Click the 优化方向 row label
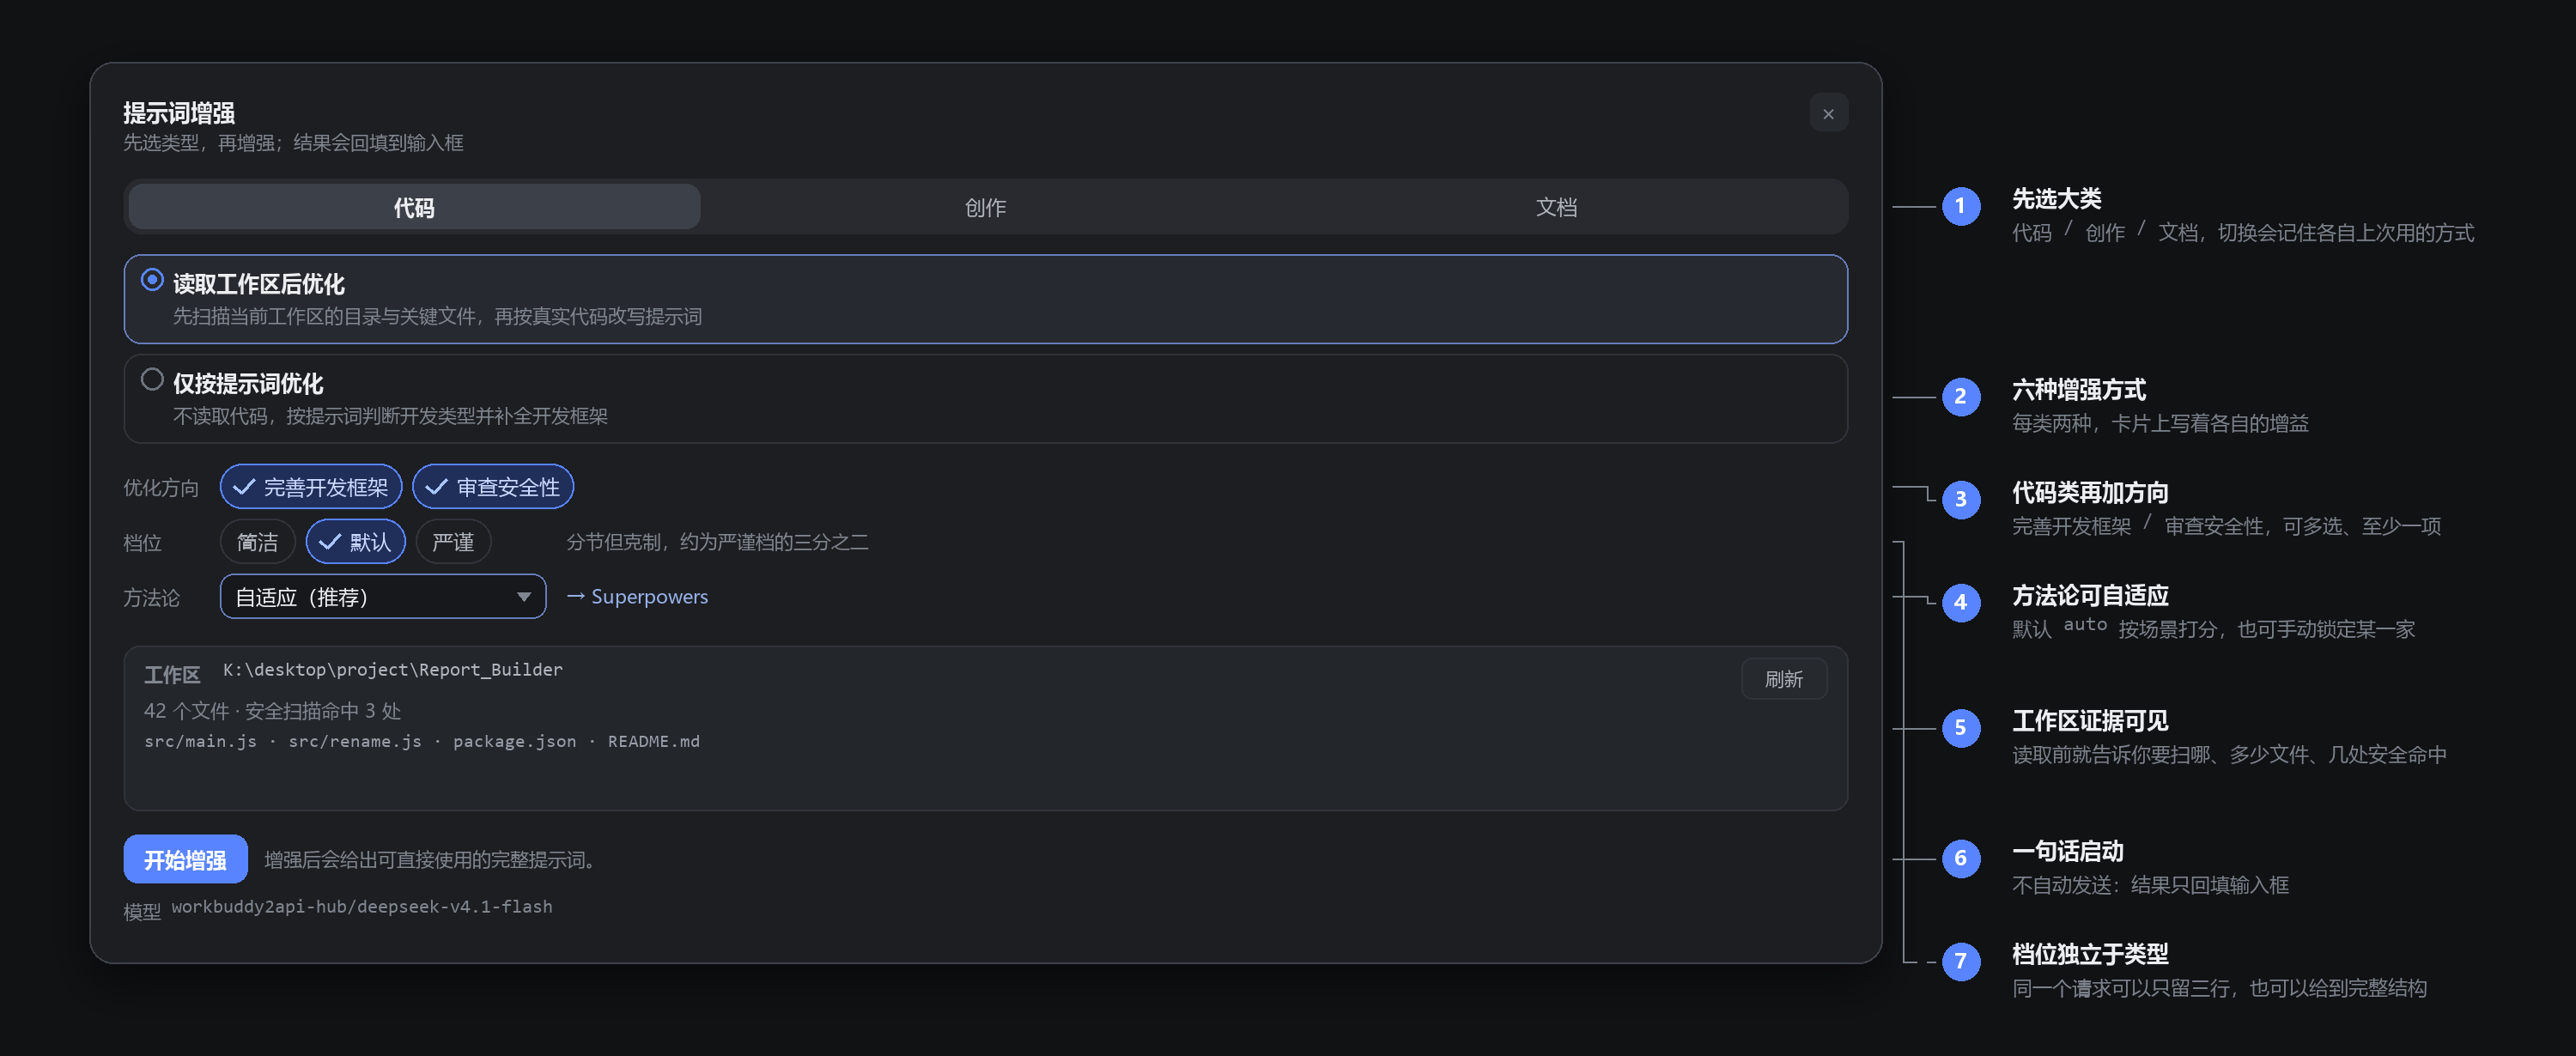 coord(161,488)
